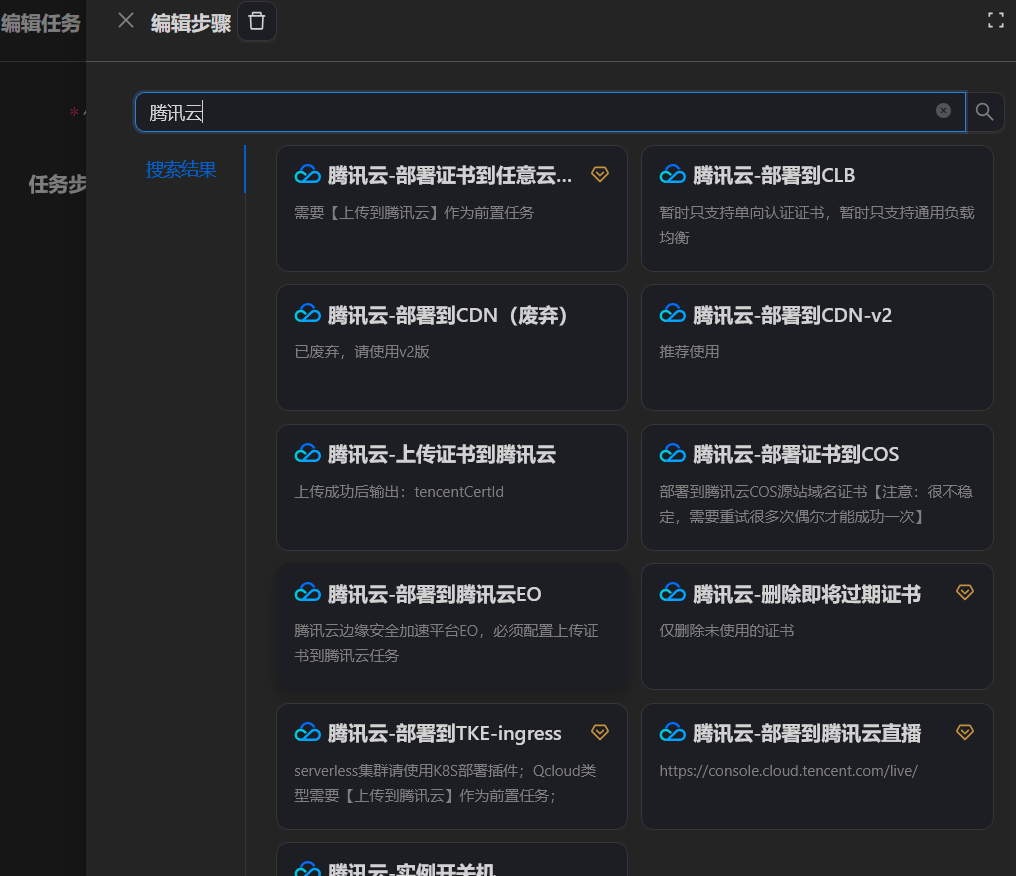Click cloud icon of 部署到腾讯云EO card
This screenshot has width=1016, height=876.
coord(307,593)
